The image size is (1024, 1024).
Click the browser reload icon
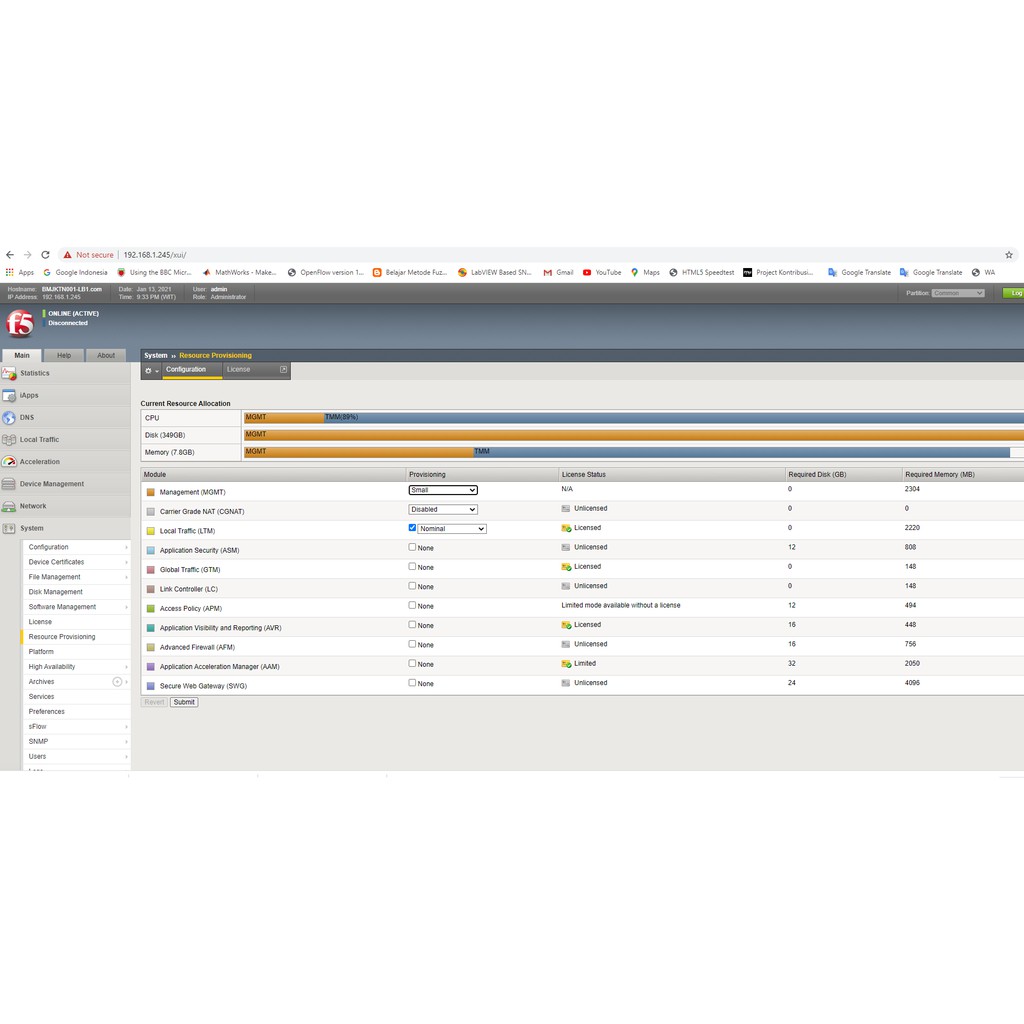pos(45,255)
